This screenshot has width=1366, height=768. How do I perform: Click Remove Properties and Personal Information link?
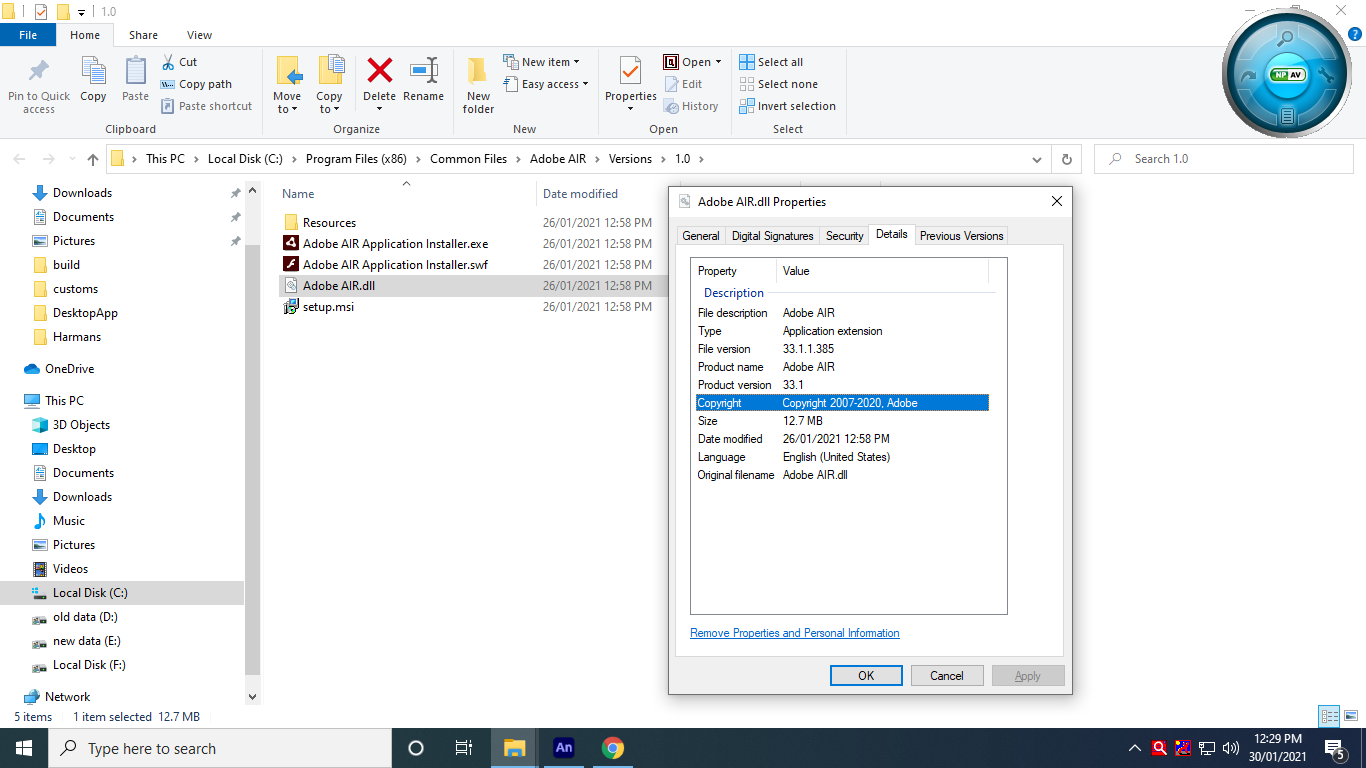794,632
